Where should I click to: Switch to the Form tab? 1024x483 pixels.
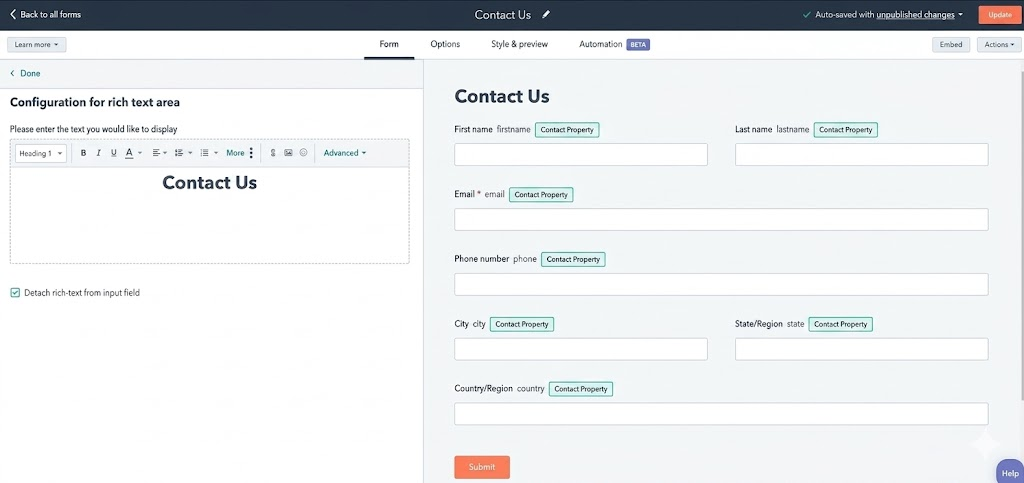pyautogui.click(x=389, y=44)
